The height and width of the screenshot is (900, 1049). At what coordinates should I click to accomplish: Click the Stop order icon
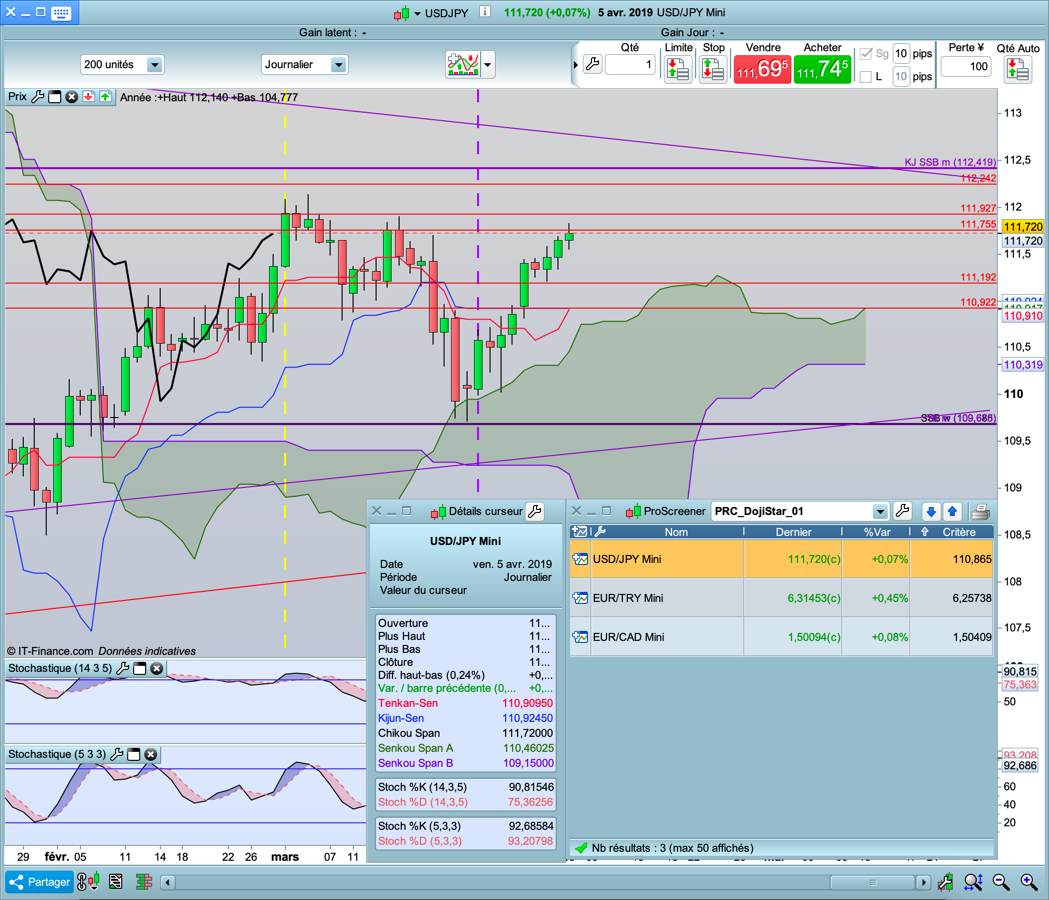(713, 69)
